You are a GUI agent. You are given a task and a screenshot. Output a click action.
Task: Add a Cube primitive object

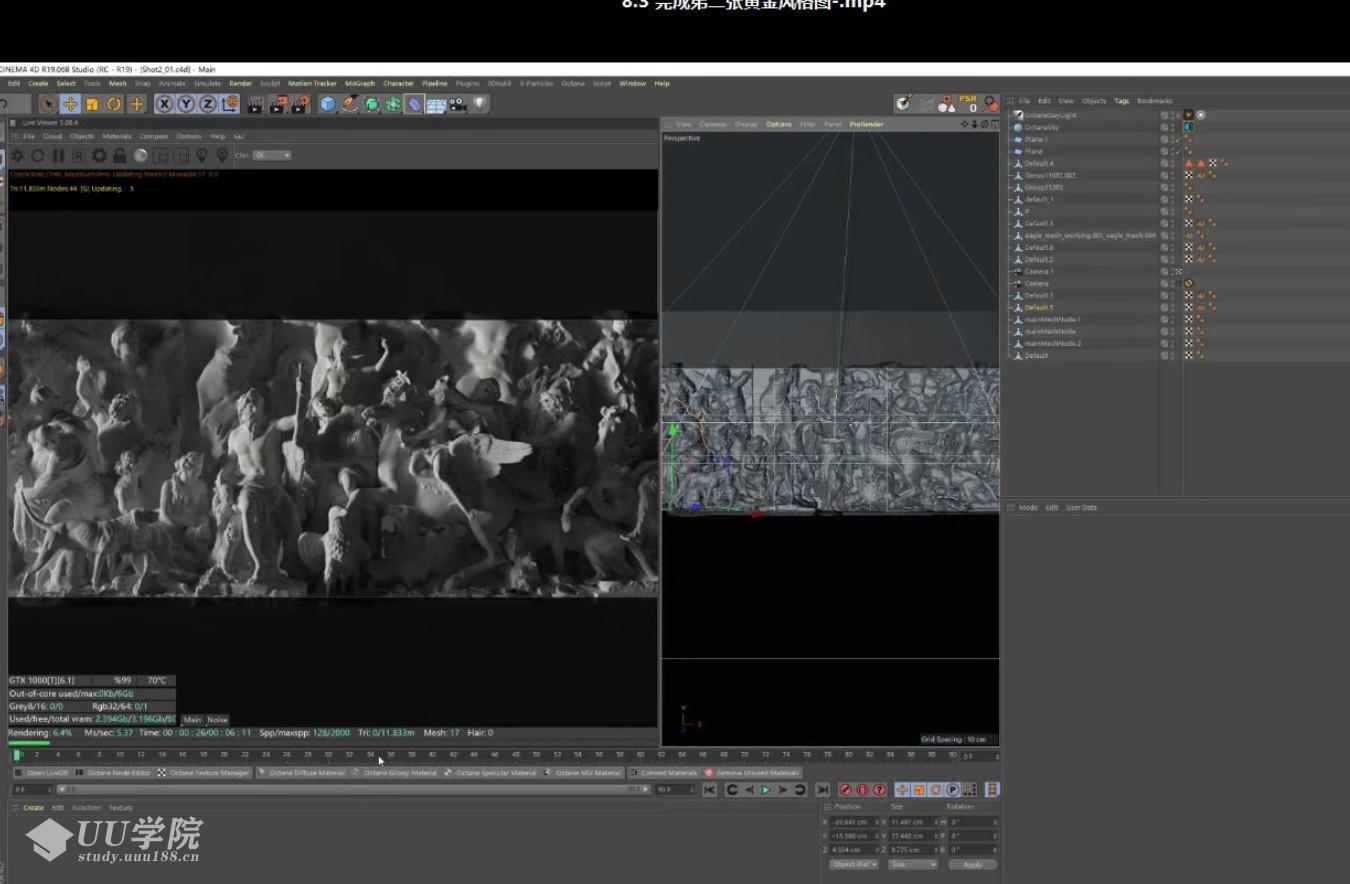pyautogui.click(x=328, y=104)
